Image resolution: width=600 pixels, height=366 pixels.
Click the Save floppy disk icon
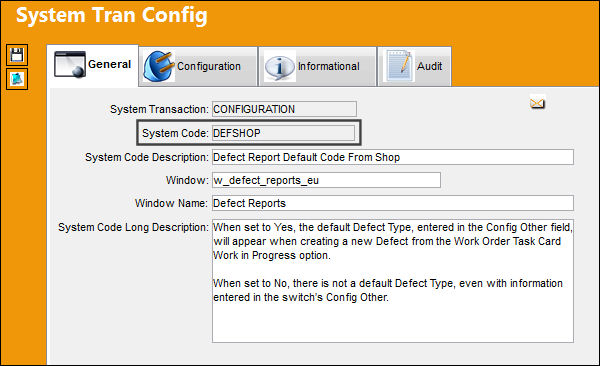[x=17, y=55]
